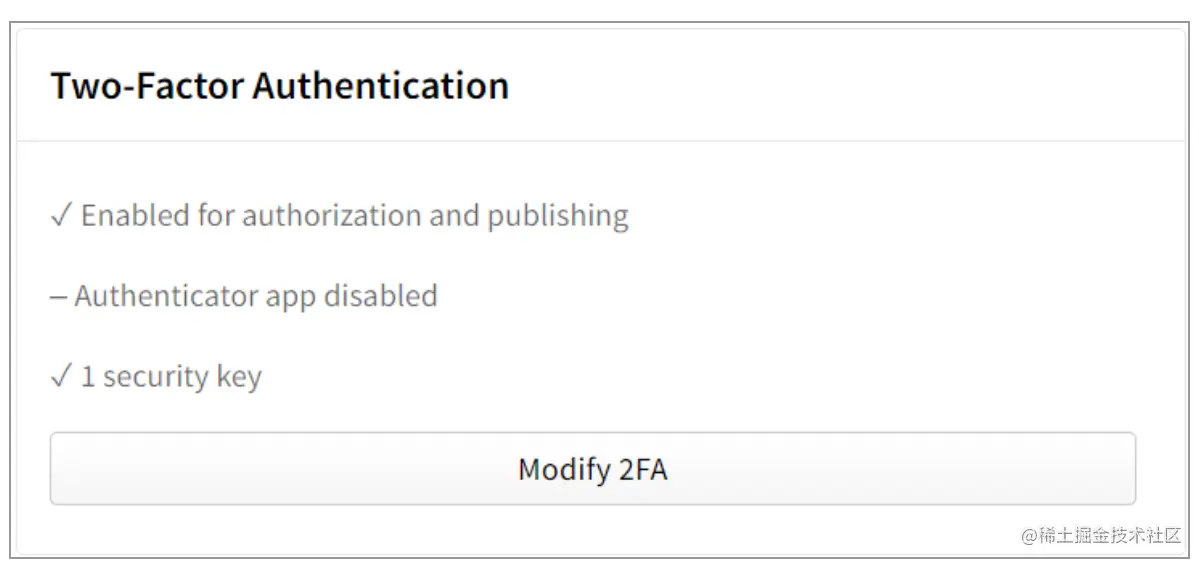Click the checkmark beside 1 security key
This screenshot has height=563, width=1199.
click(x=61, y=377)
